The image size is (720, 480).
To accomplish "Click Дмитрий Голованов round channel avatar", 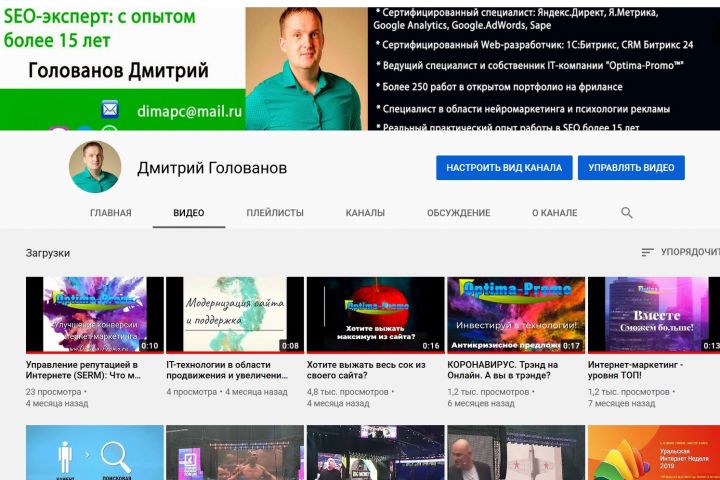I will click(x=95, y=167).
